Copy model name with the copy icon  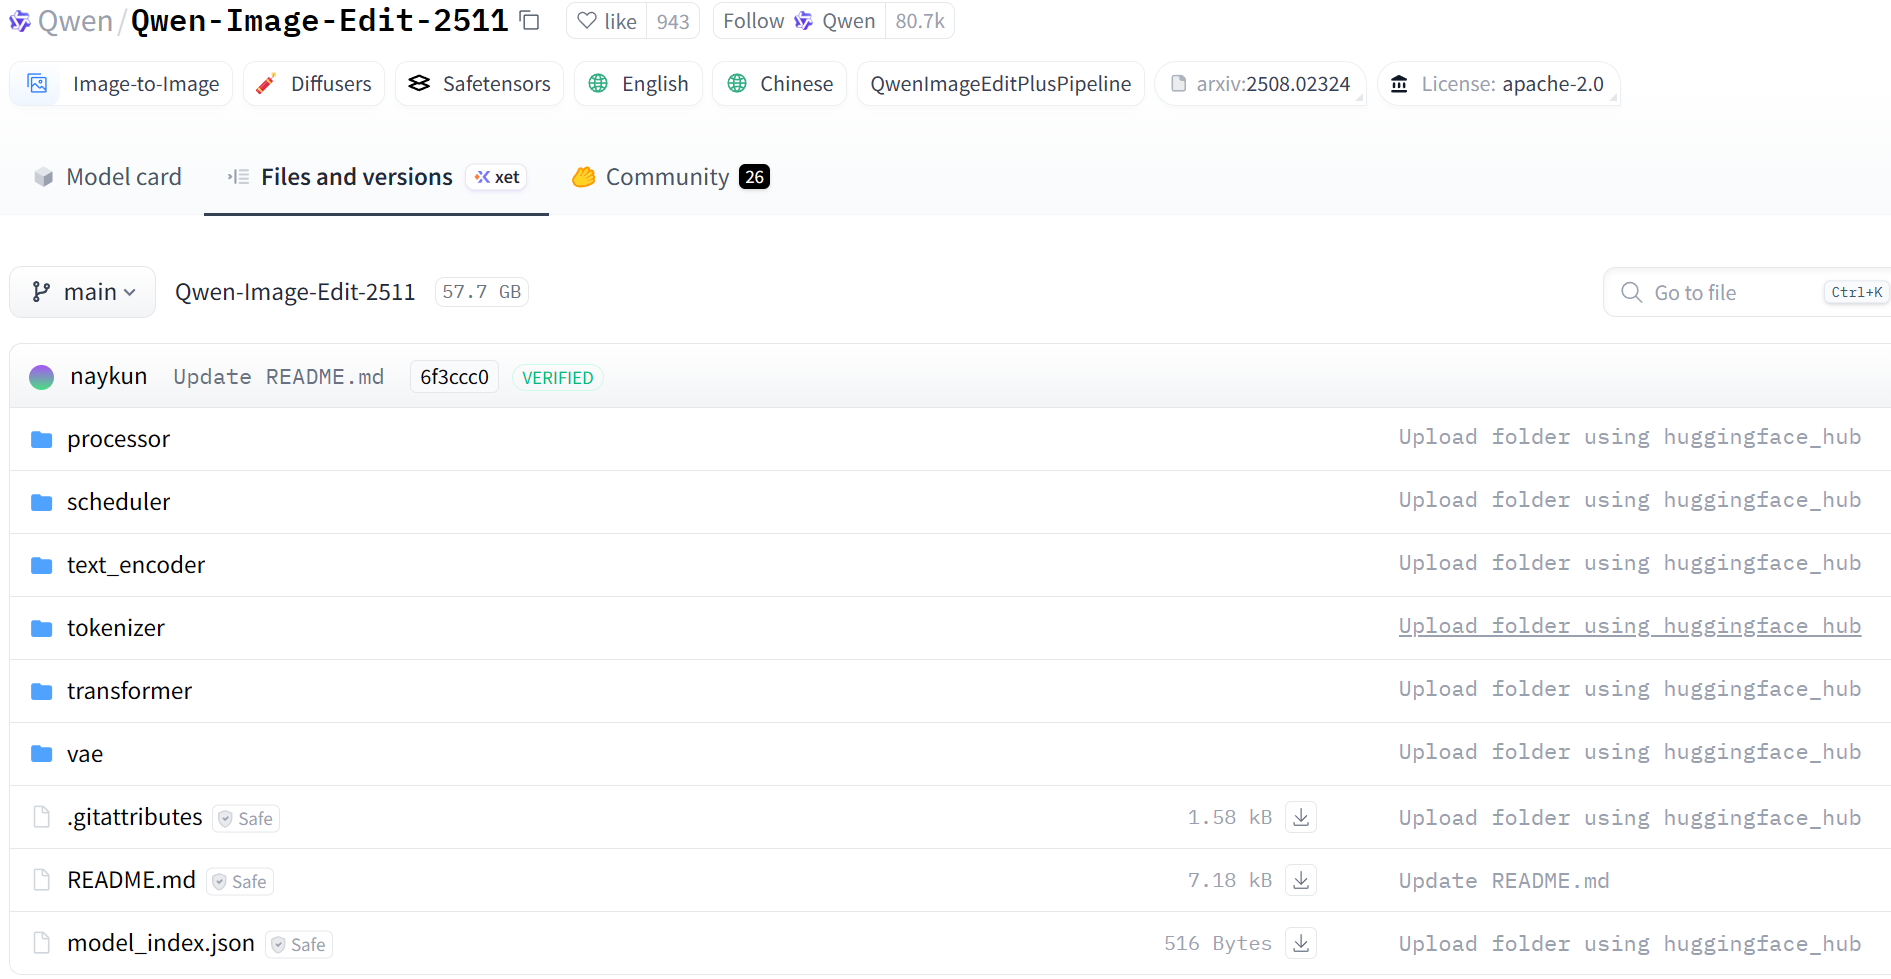[530, 21]
